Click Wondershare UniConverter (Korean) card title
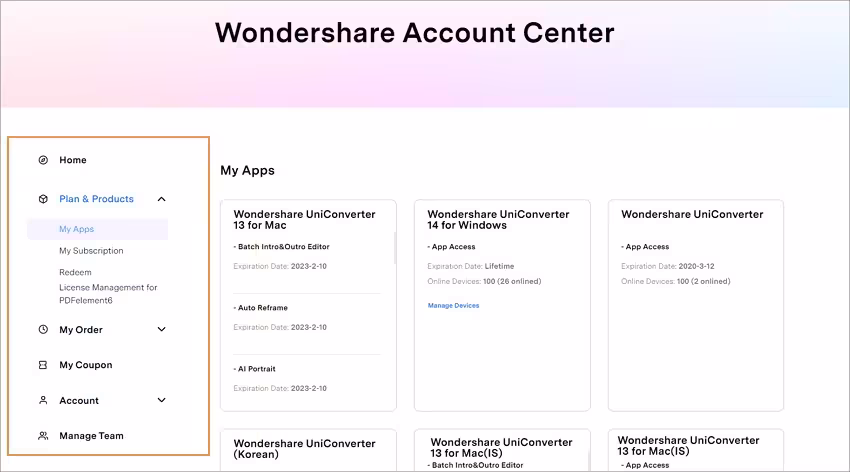This screenshot has height=472, width=850. pyautogui.click(x=304, y=449)
